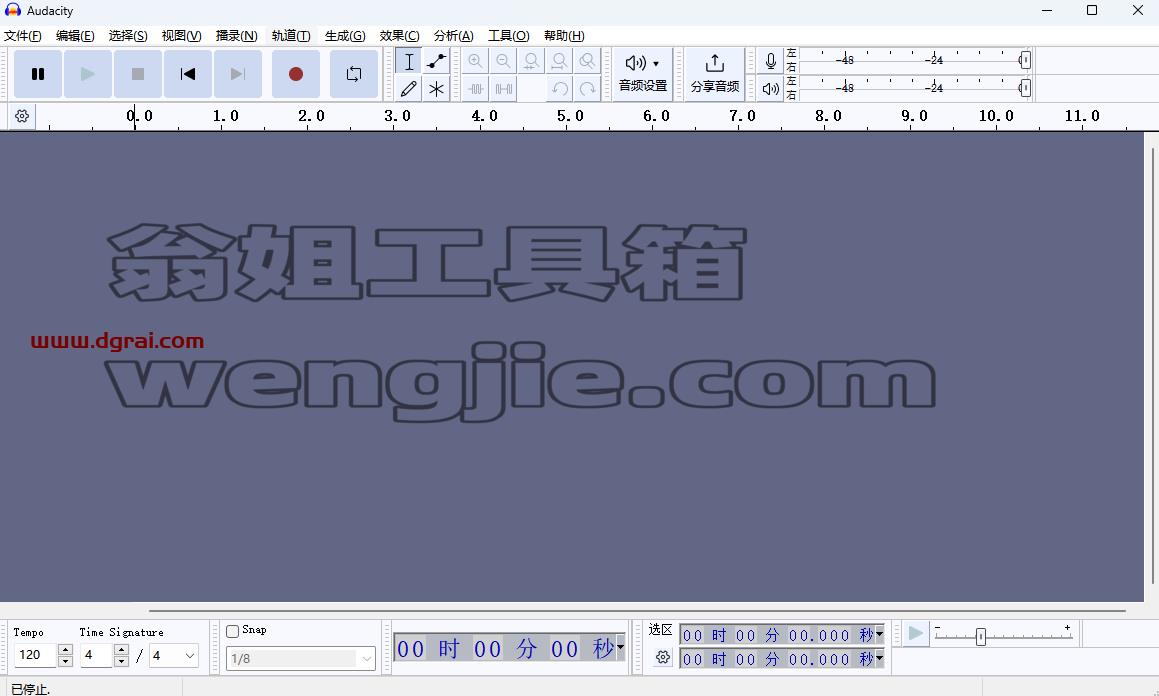Select the Draw pencil tool
This screenshot has height=696, width=1159.
409,89
